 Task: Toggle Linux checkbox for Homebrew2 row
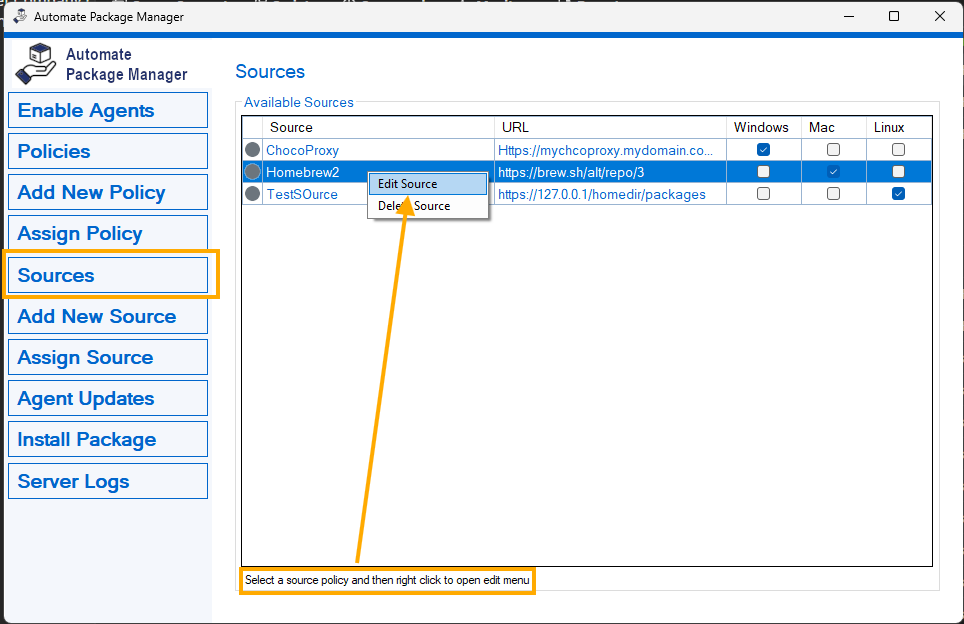898,172
